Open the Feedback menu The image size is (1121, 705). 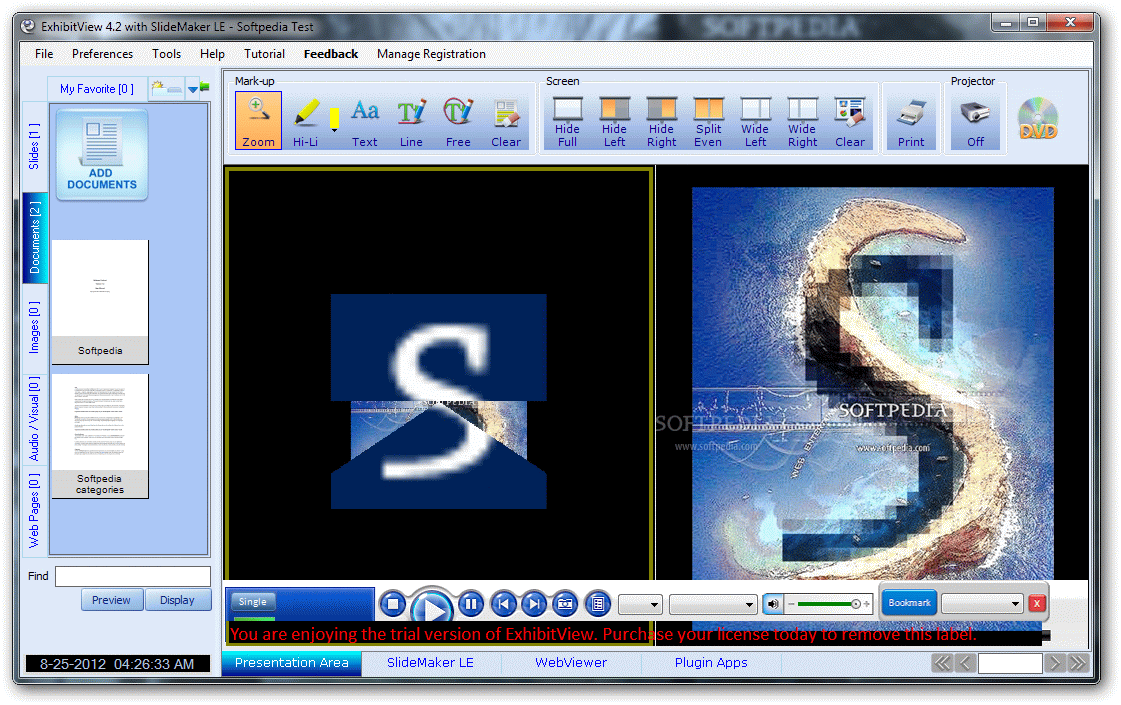click(331, 54)
